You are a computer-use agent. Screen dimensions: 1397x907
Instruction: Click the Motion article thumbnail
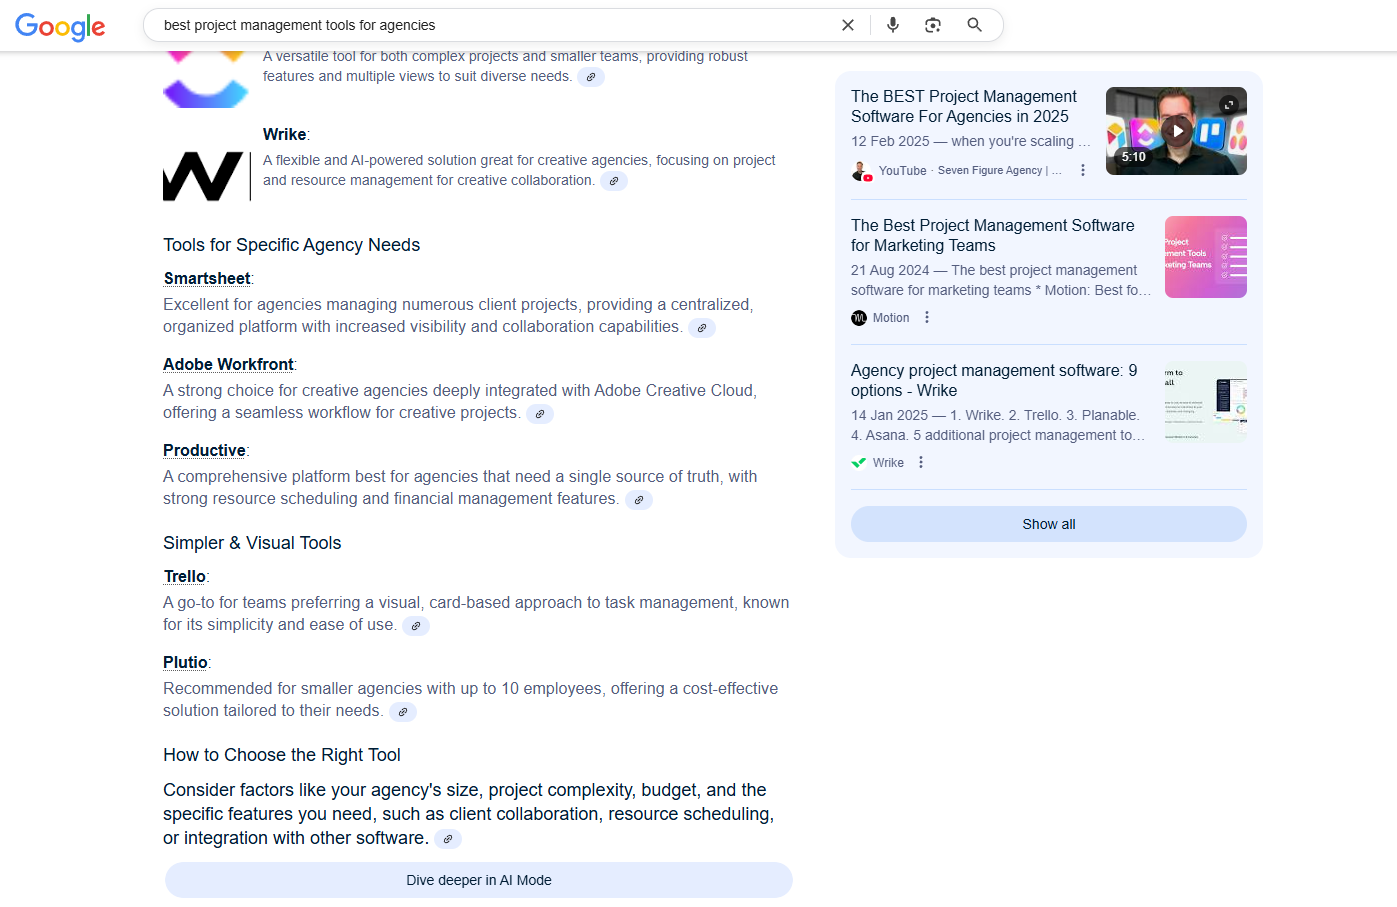1206,257
